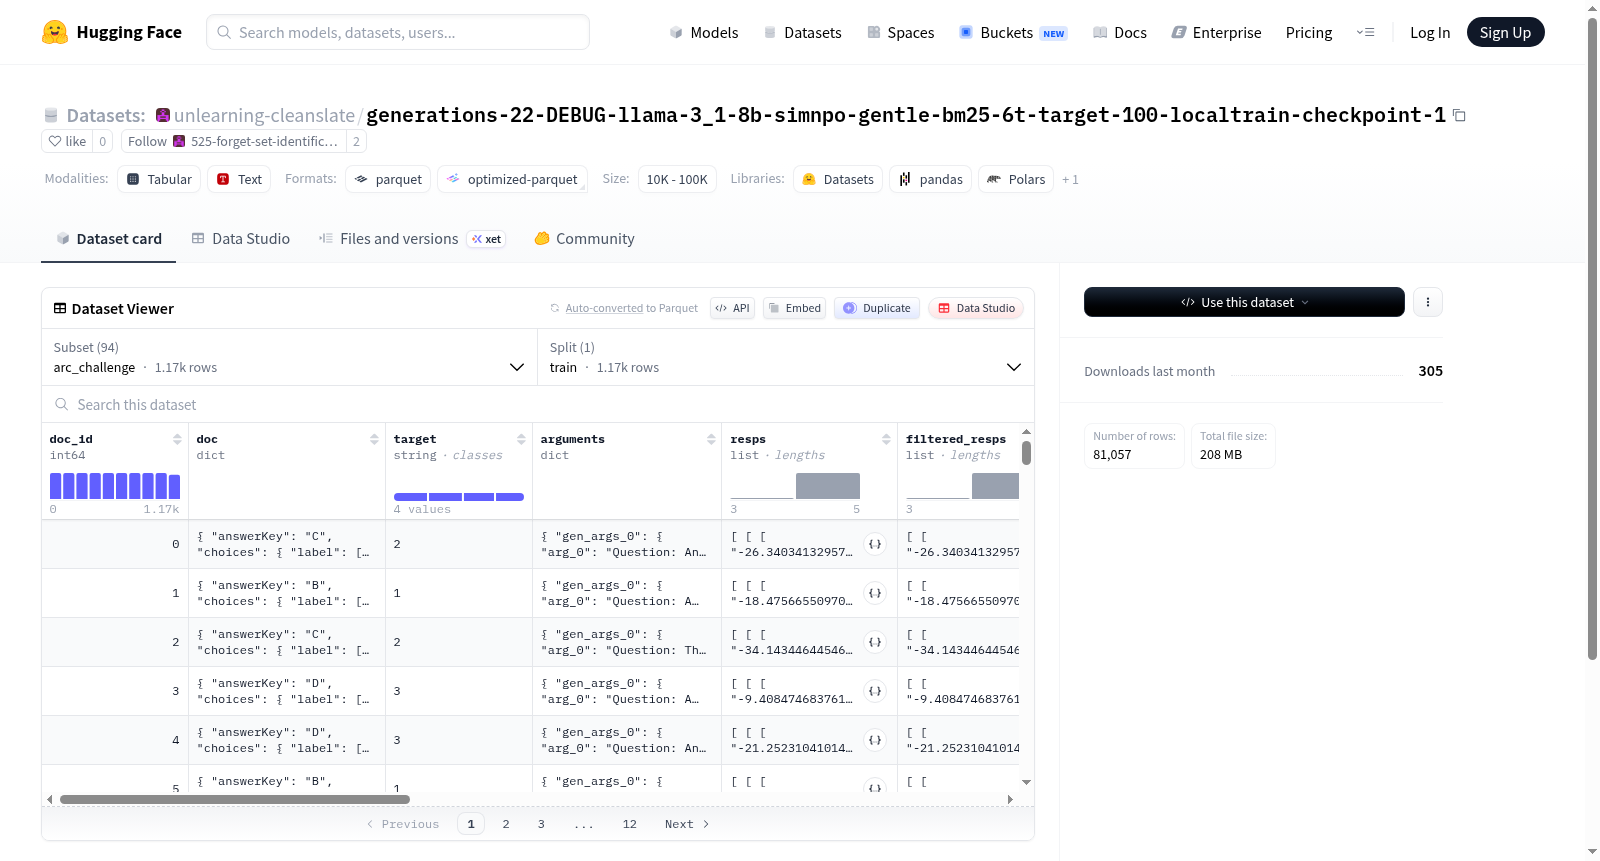The width and height of the screenshot is (1600, 861).
Task: Click the API button in Dataset Viewer
Action: click(x=732, y=308)
